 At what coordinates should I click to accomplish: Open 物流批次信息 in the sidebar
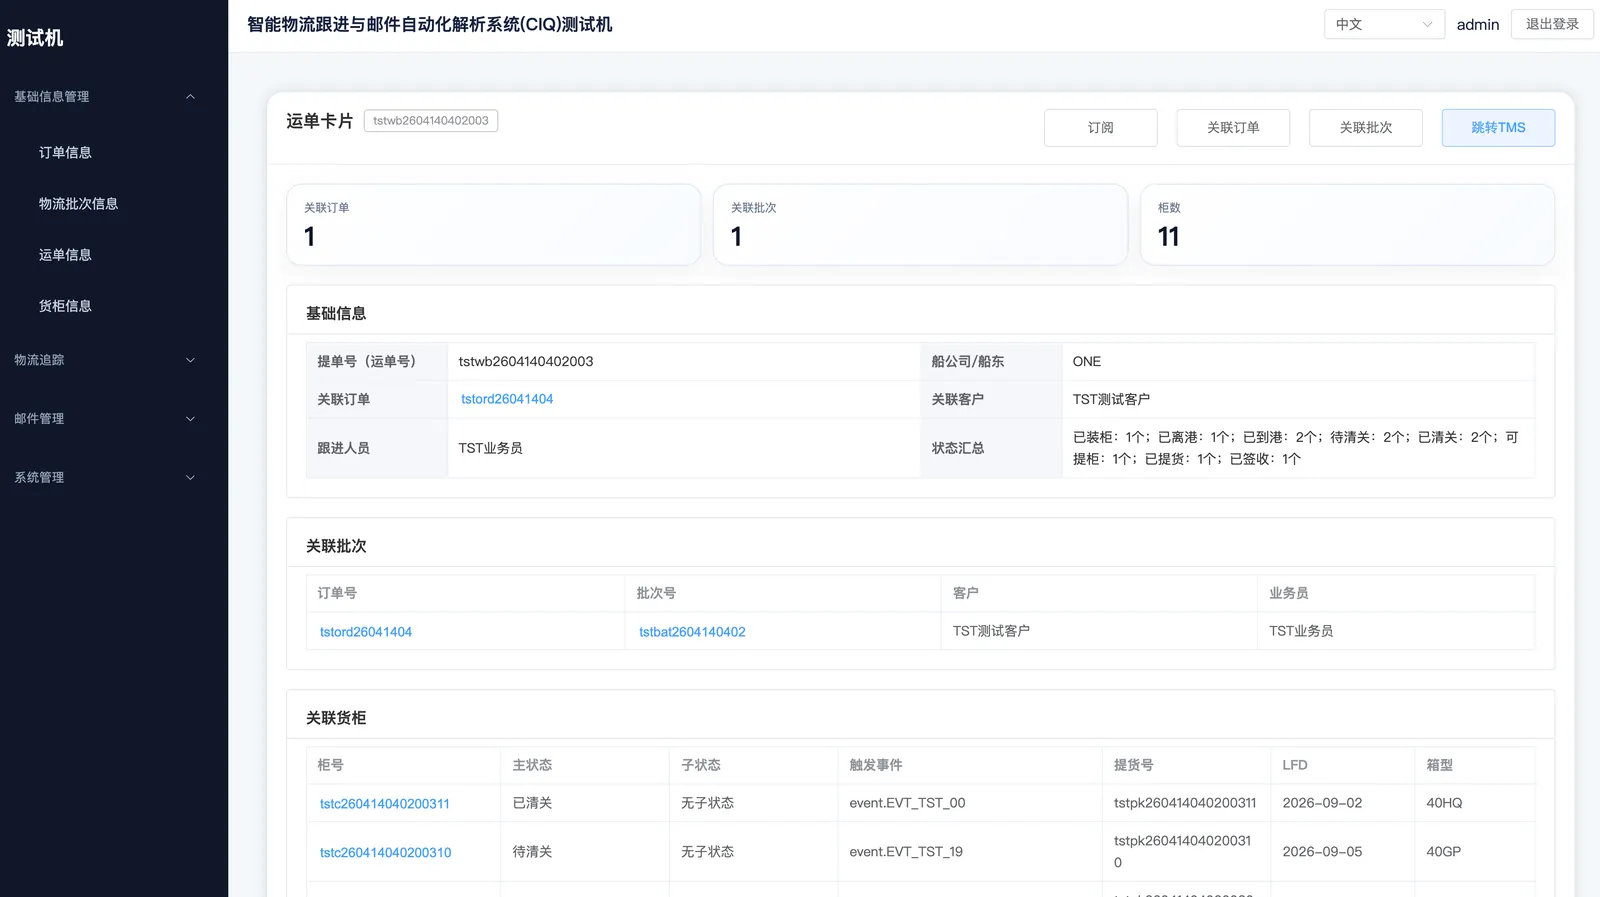(78, 204)
